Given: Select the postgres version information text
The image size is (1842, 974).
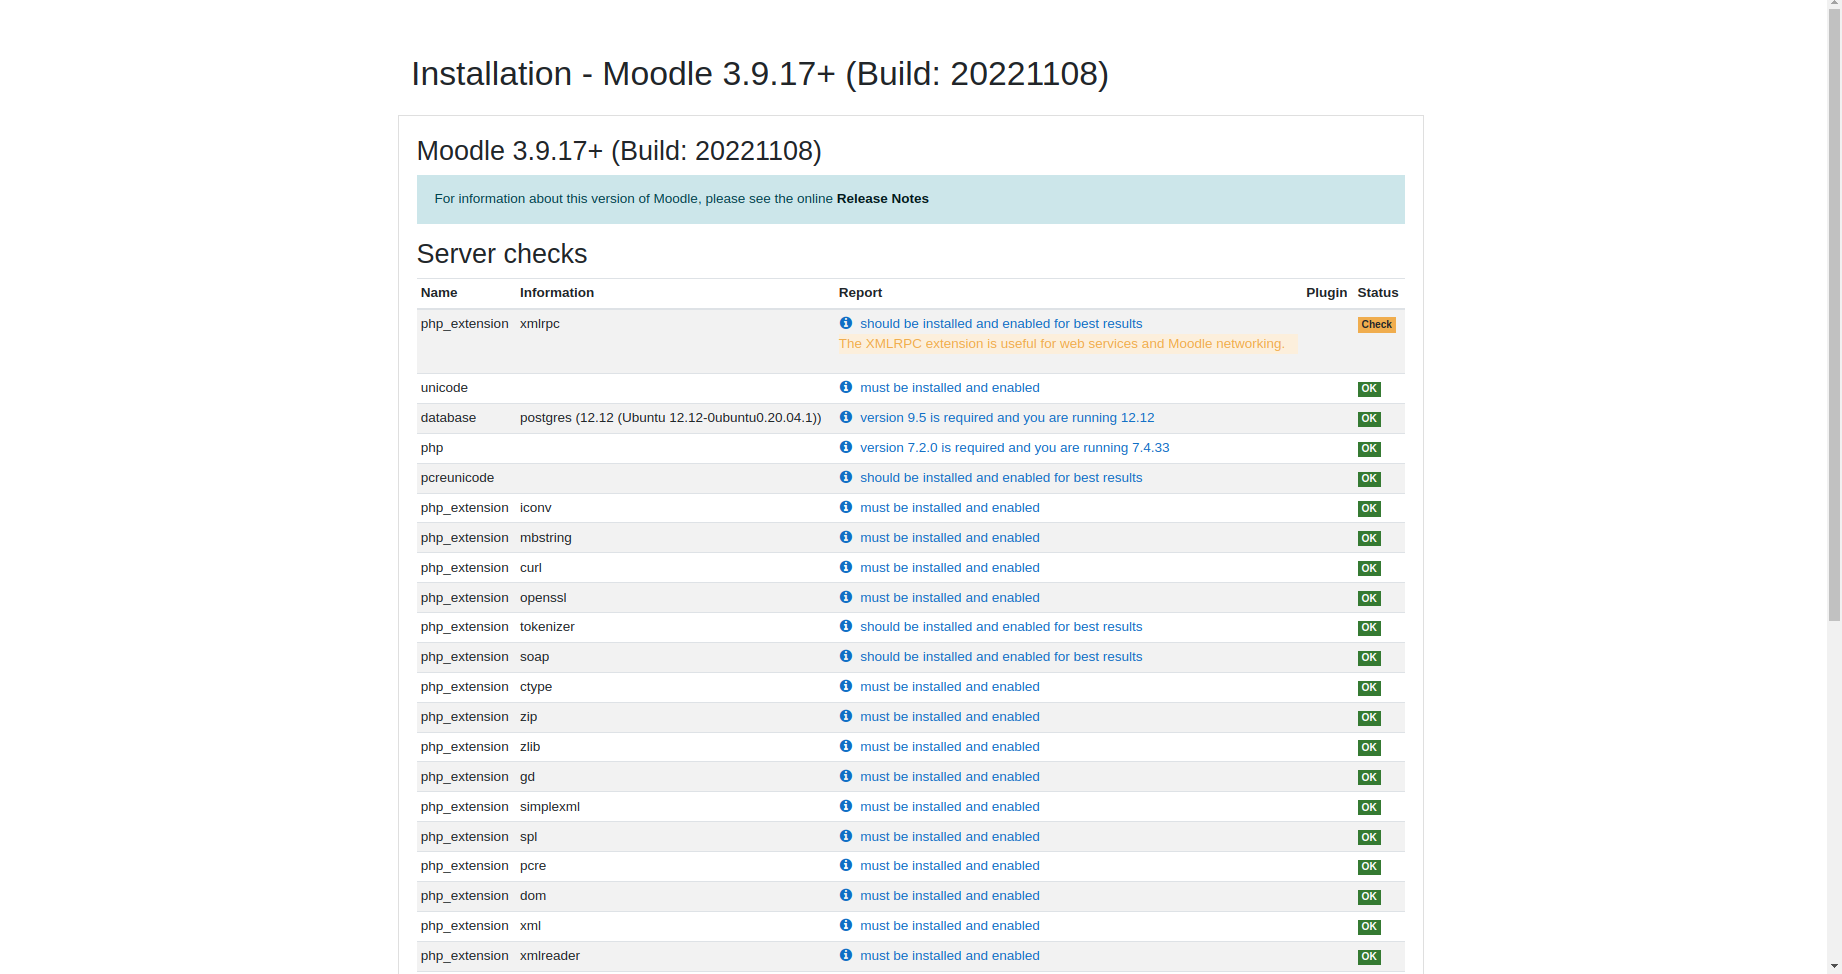Looking at the screenshot, I should point(670,418).
